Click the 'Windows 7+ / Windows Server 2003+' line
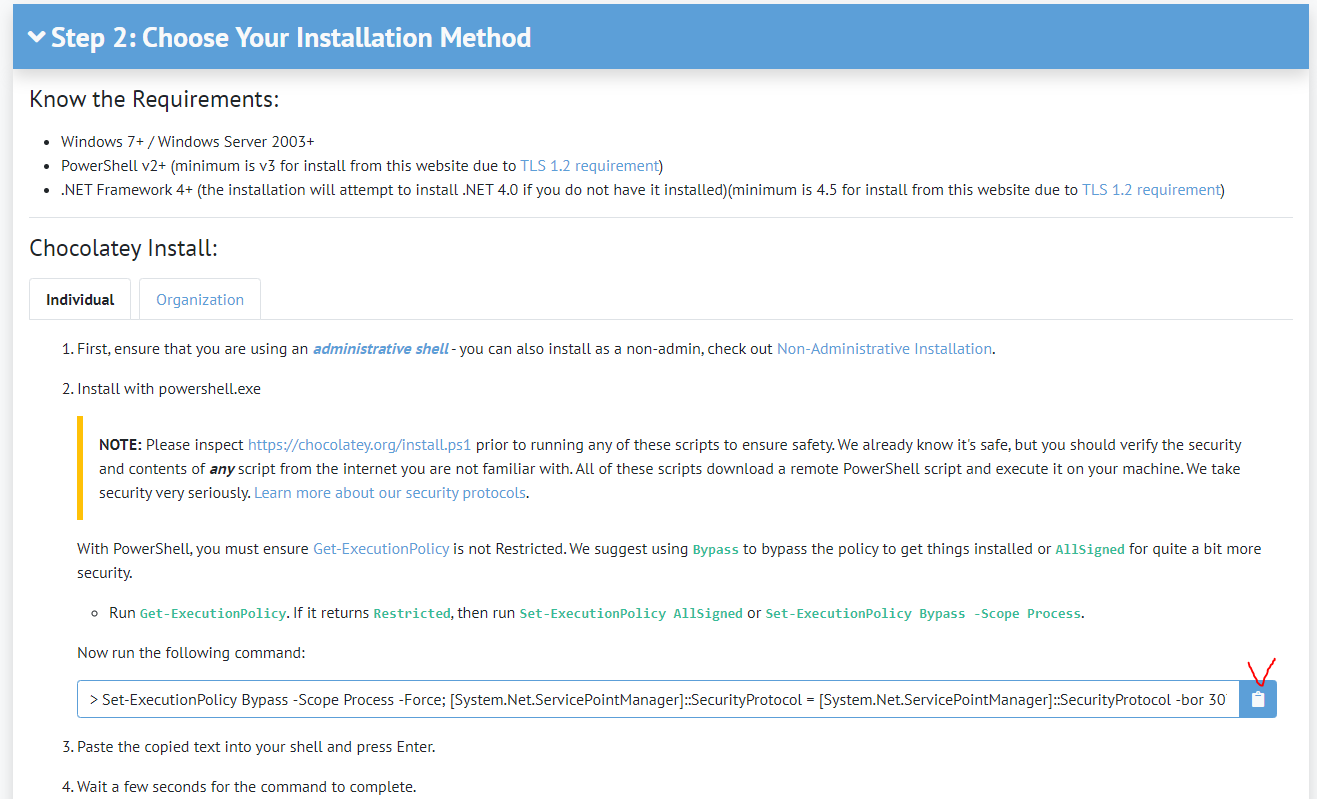 click(x=188, y=142)
